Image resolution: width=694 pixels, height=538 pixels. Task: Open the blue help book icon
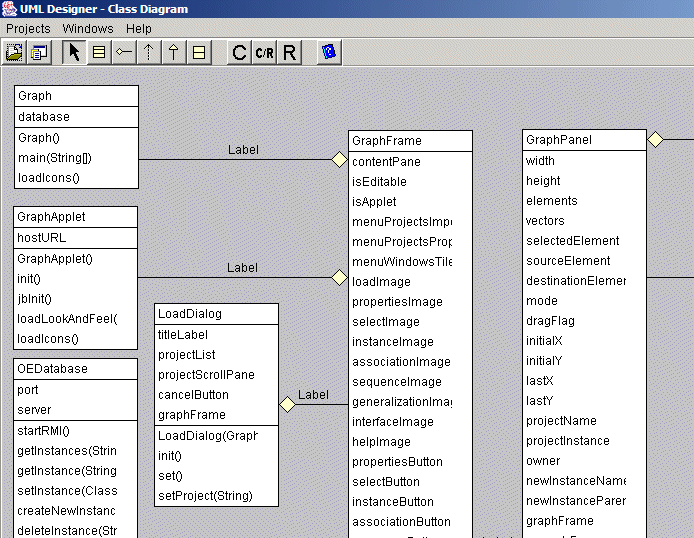[x=329, y=53]
